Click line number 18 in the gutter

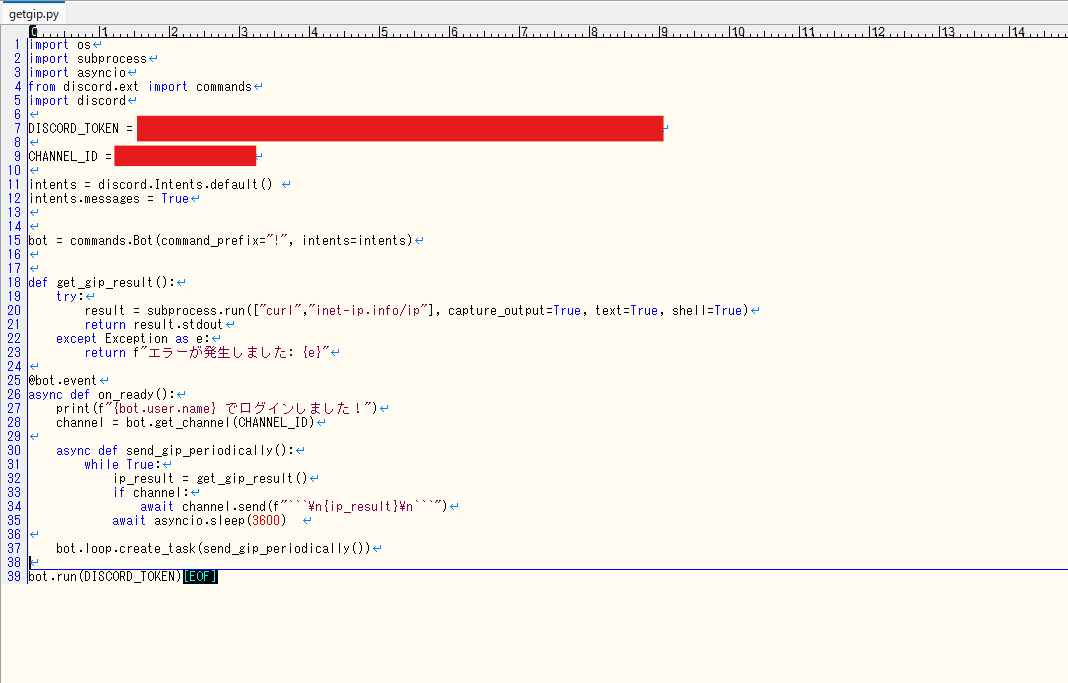pyautogui.click(x=15, y=283)
